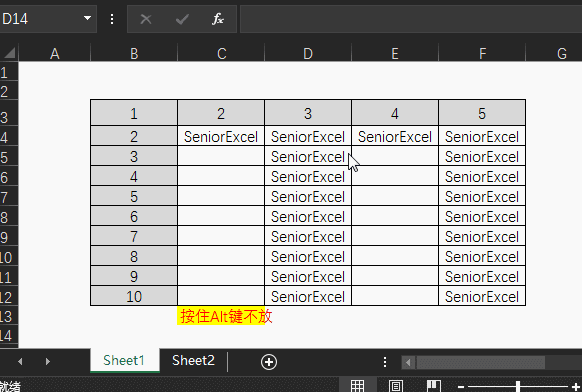
Task: Click header cell containing 1
Action: 134,113
